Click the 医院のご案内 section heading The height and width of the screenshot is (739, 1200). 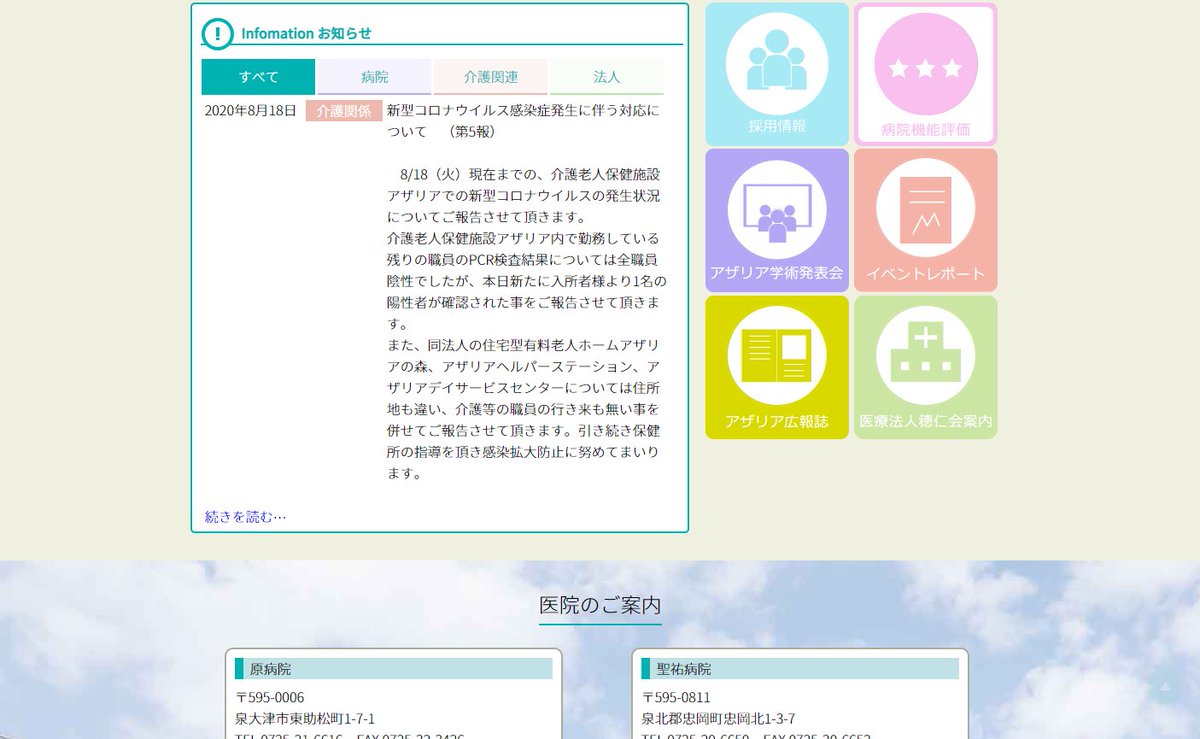pyautogui.click(x=600, y=605)
